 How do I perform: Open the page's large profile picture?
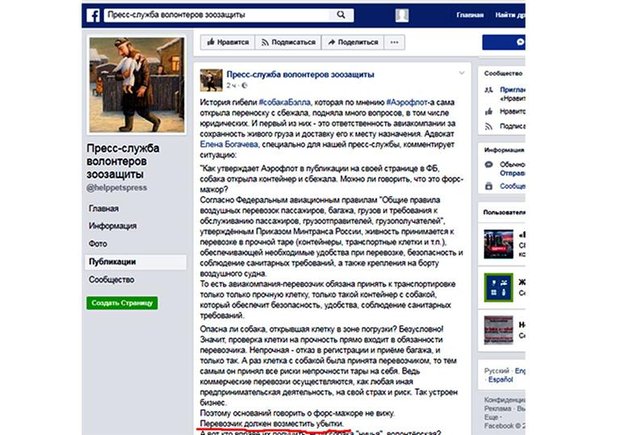click(x=137, y=85)
